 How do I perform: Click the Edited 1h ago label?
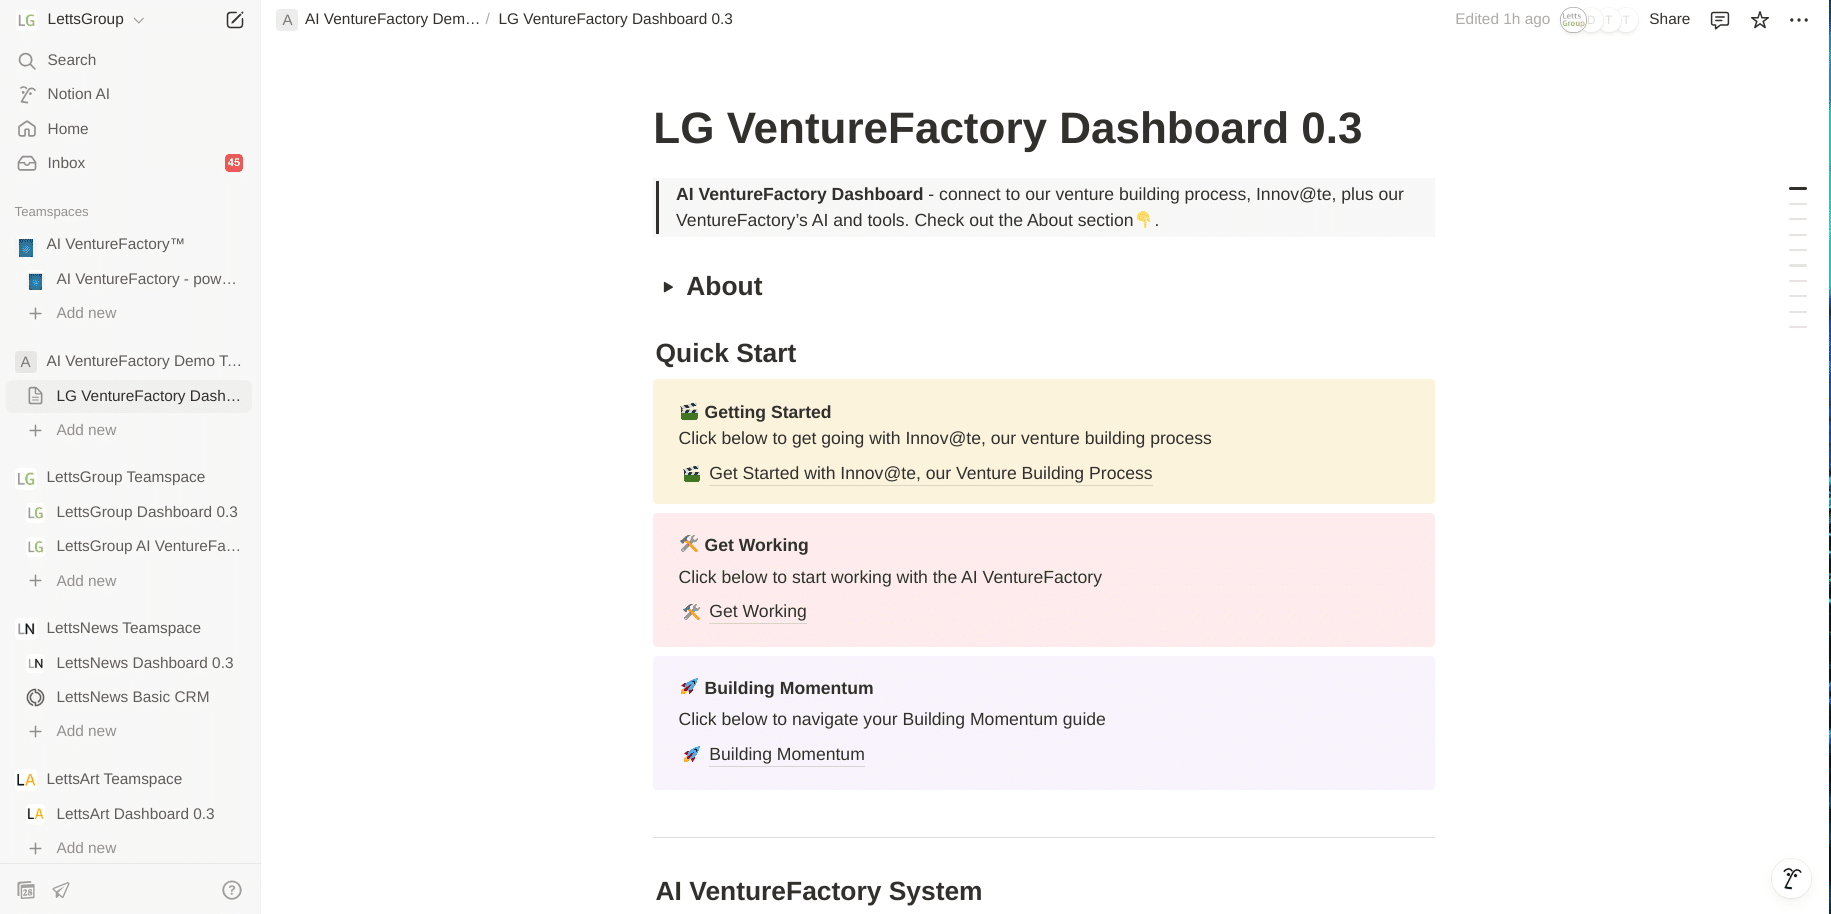click(x=1502, y=19)
